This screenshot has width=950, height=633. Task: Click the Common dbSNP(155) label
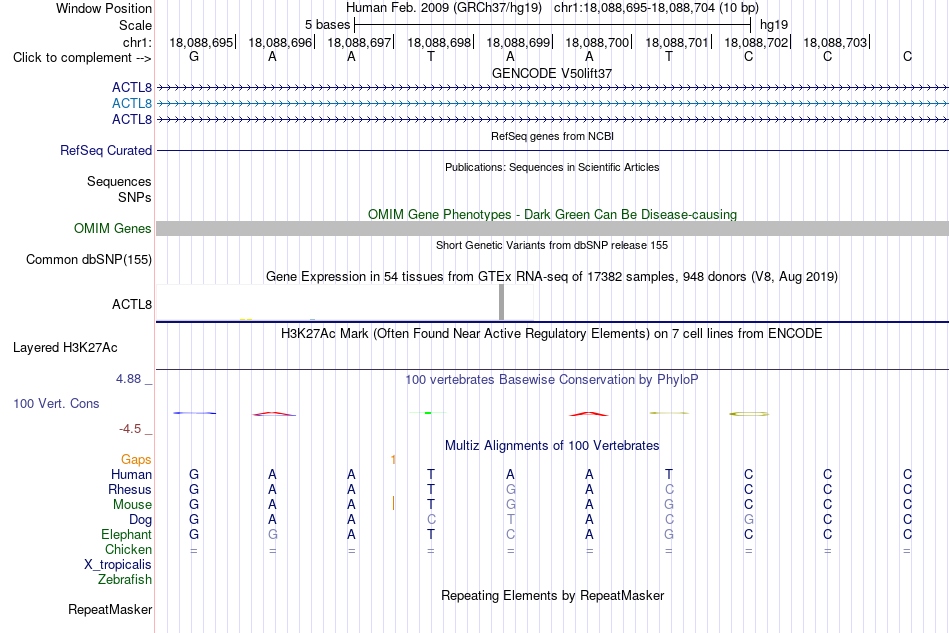pyautogui.click(x=88, y=259)
